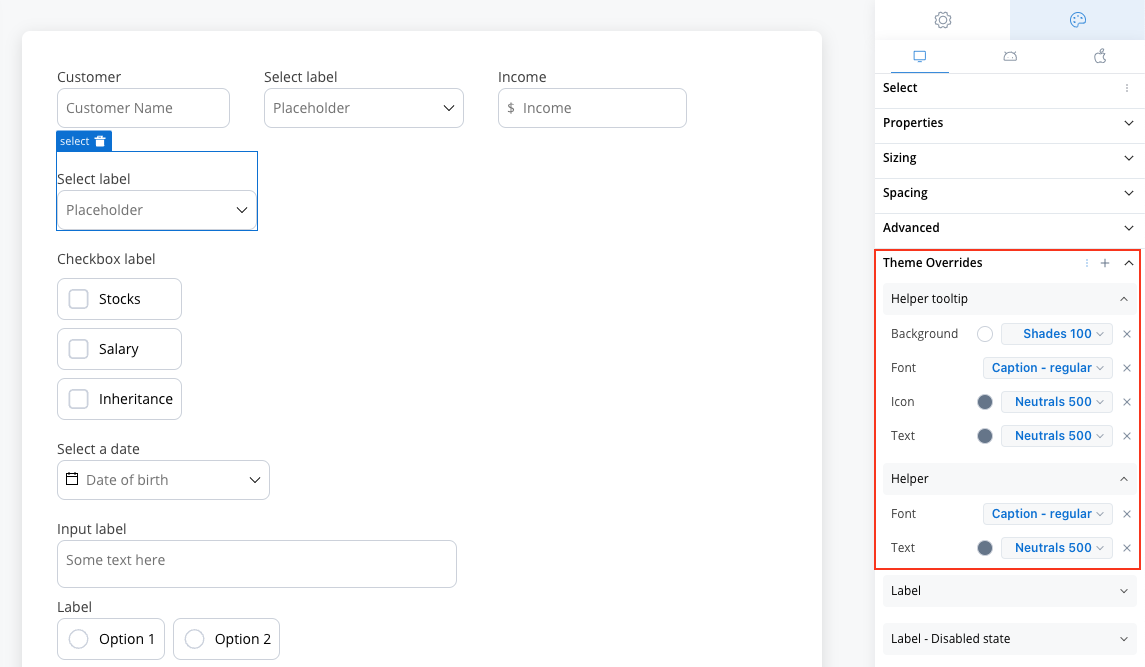
Task: Add a new theme override with plus icon
Action: pyautogui.click(x=1105, y=263)
